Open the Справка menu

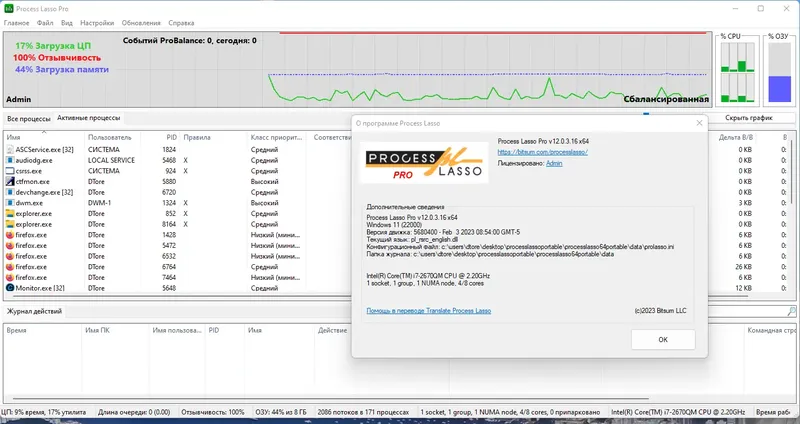181,23
